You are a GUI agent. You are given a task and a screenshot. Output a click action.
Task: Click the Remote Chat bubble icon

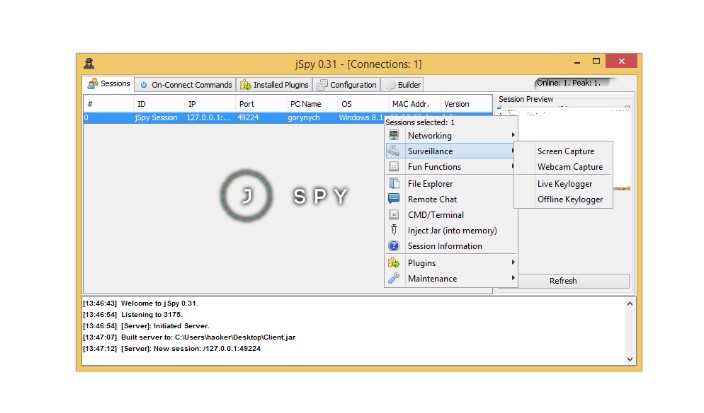(394, 198)
